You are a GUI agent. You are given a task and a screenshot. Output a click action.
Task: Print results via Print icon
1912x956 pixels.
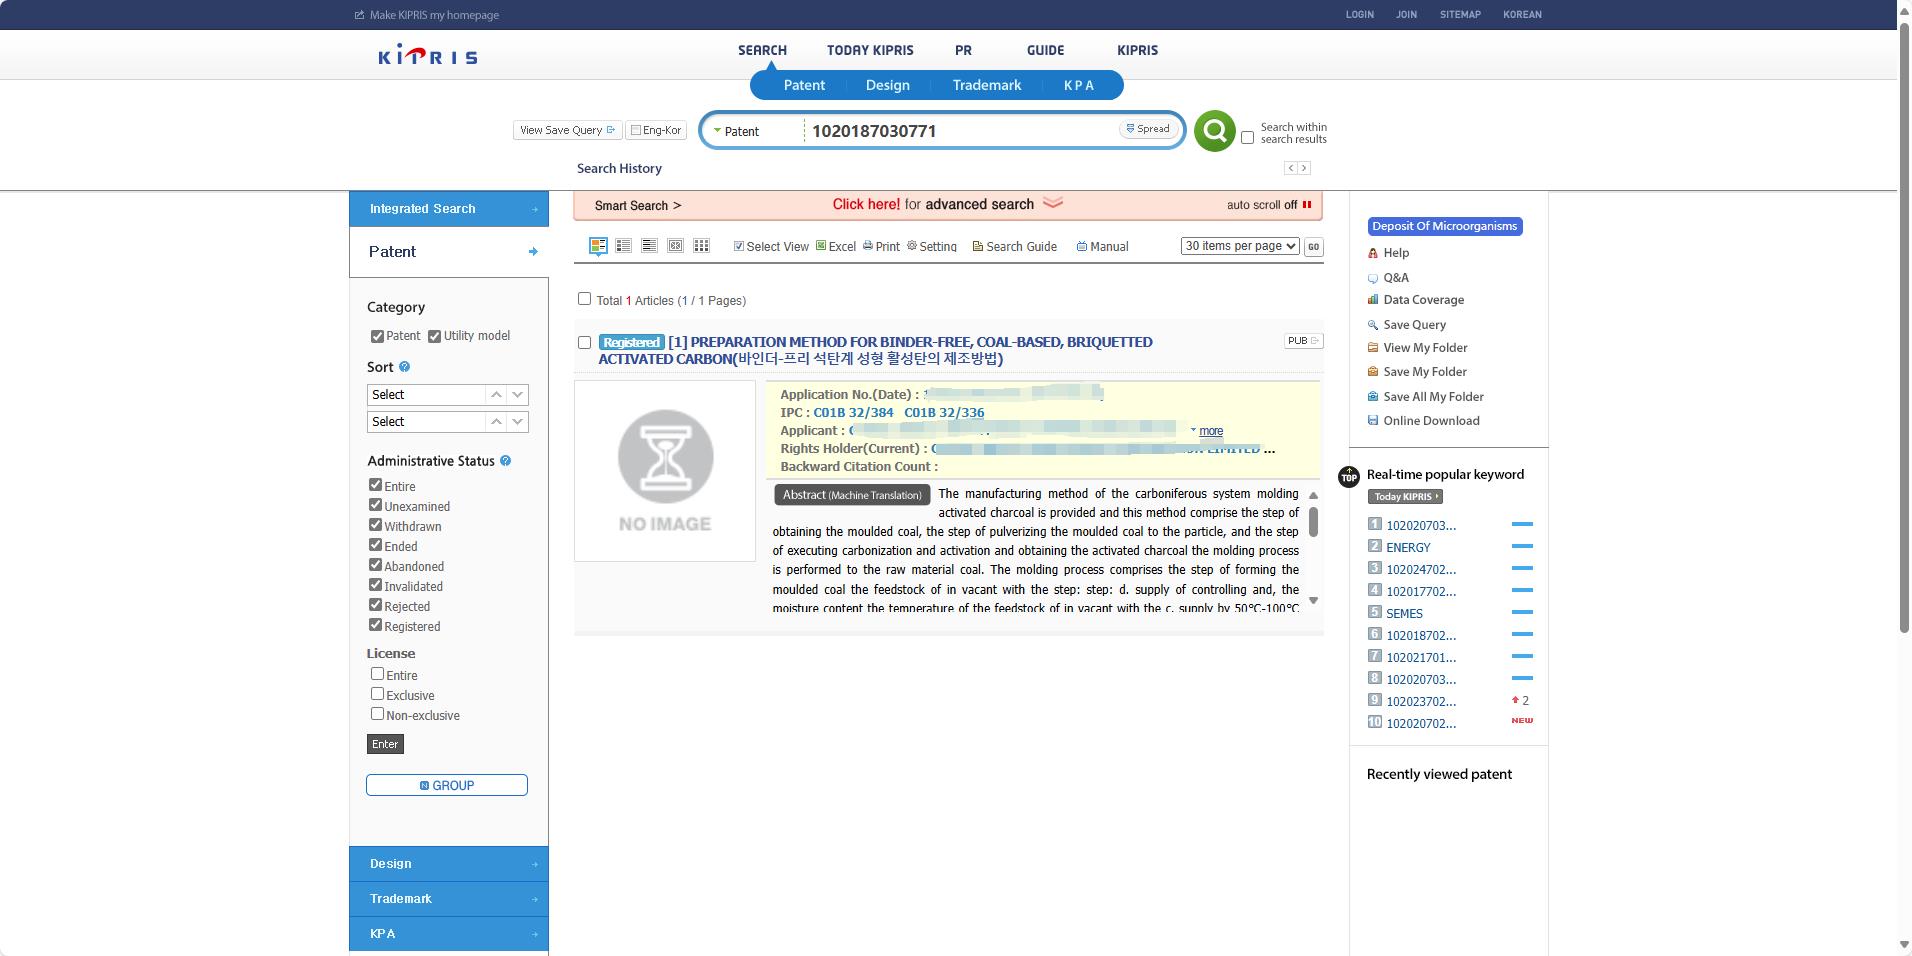881,246
